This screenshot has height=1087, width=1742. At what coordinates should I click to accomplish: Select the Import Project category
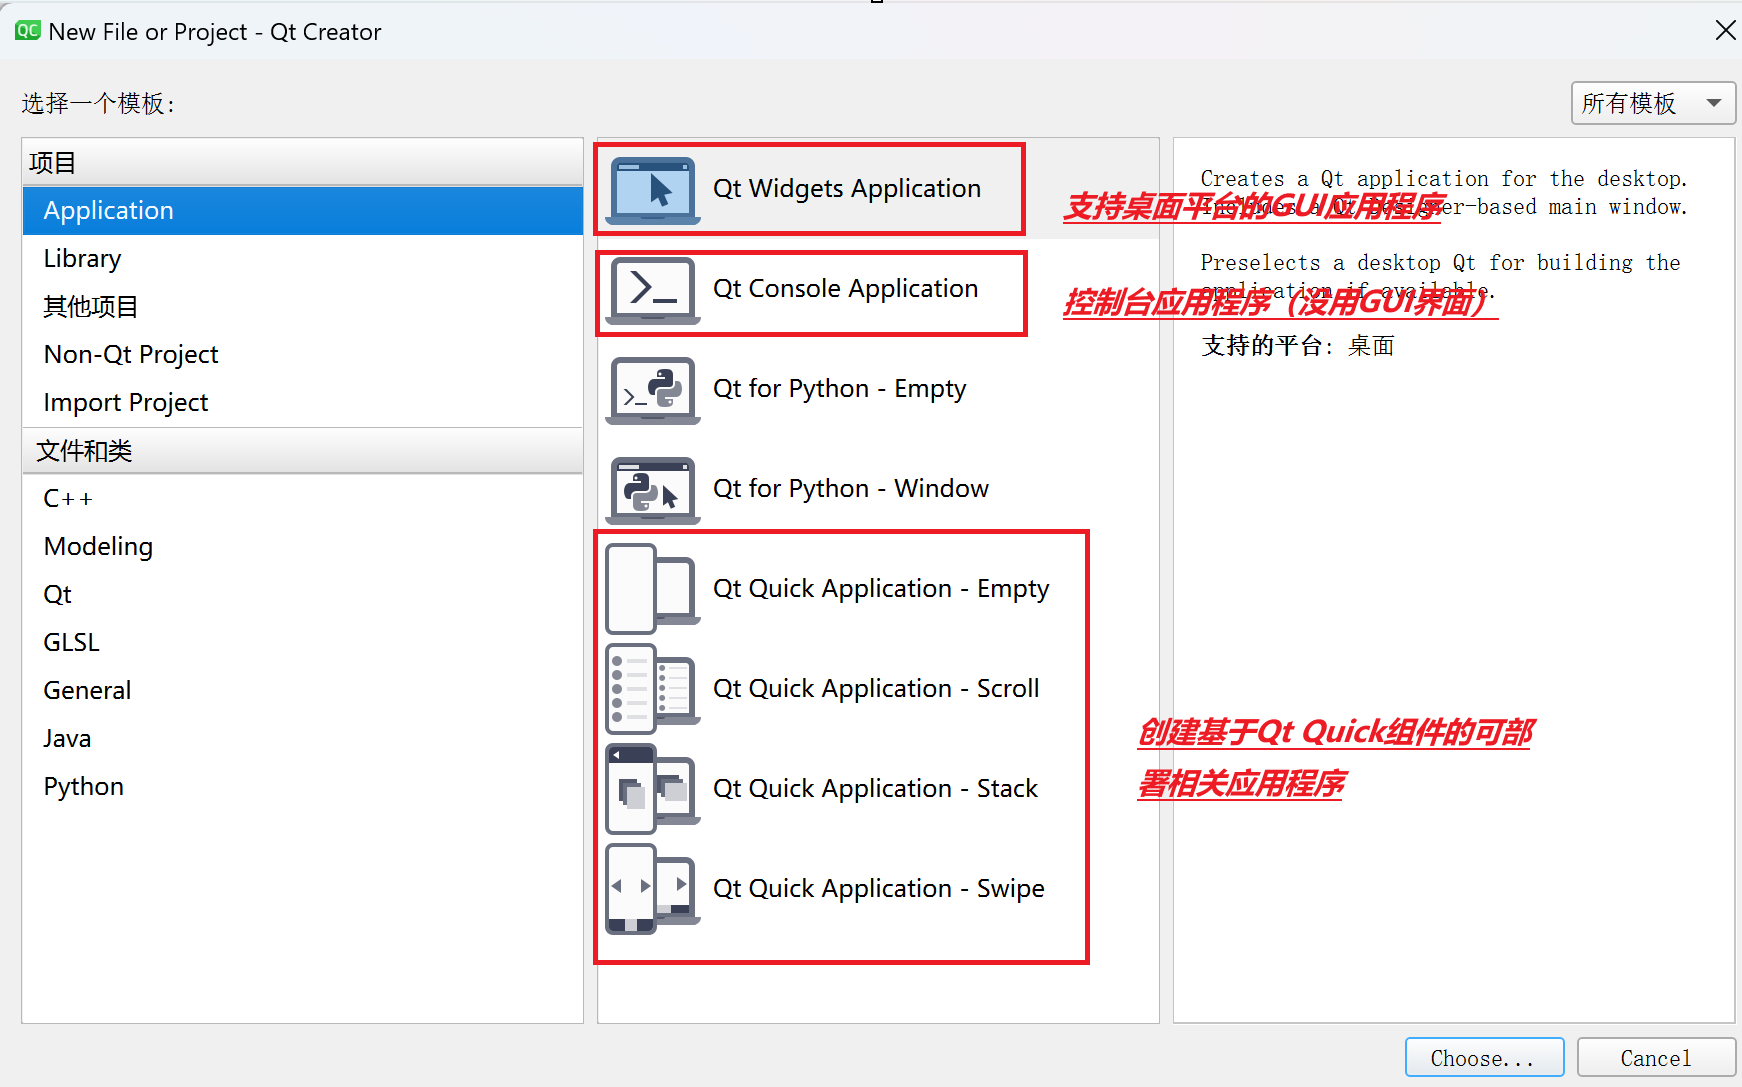[302, 403]
